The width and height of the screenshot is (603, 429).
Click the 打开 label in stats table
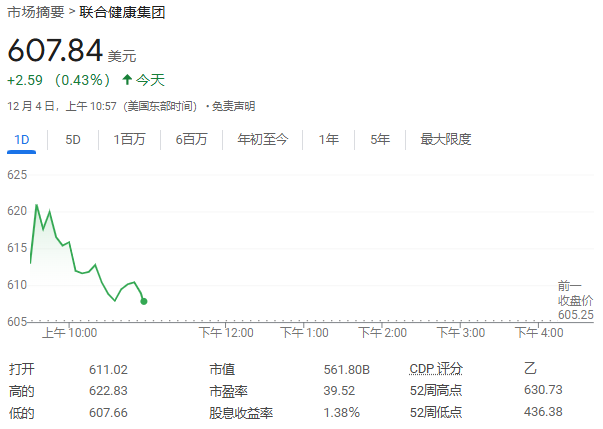pyautogui.click(x=22, y=370)
